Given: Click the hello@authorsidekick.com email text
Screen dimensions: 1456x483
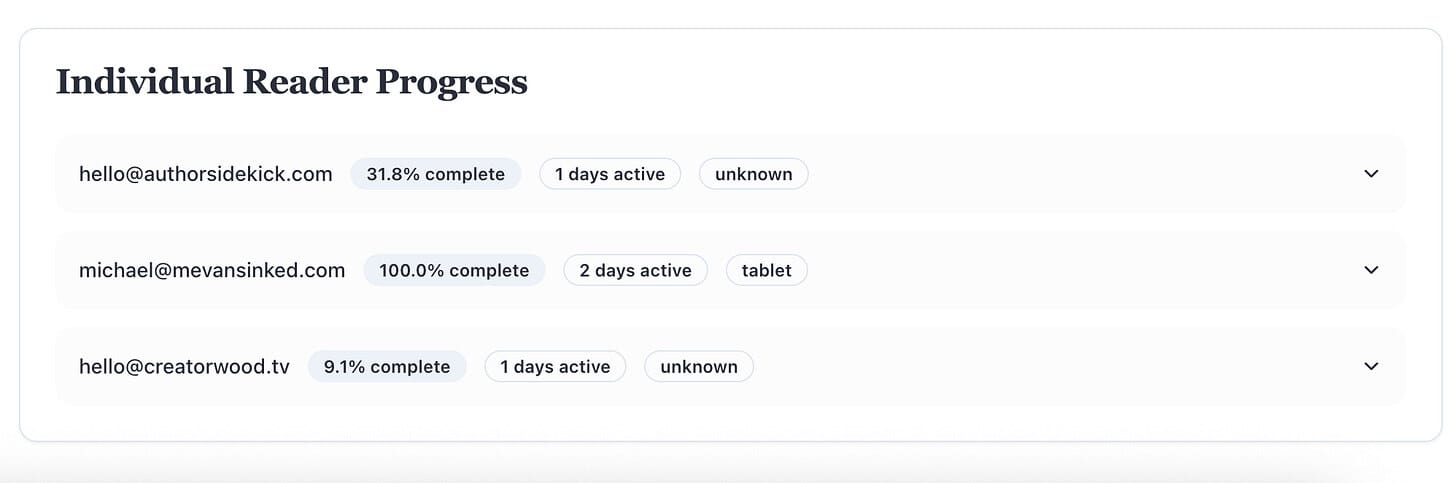Looking at the screenshot, I should (x=205, y=174).
